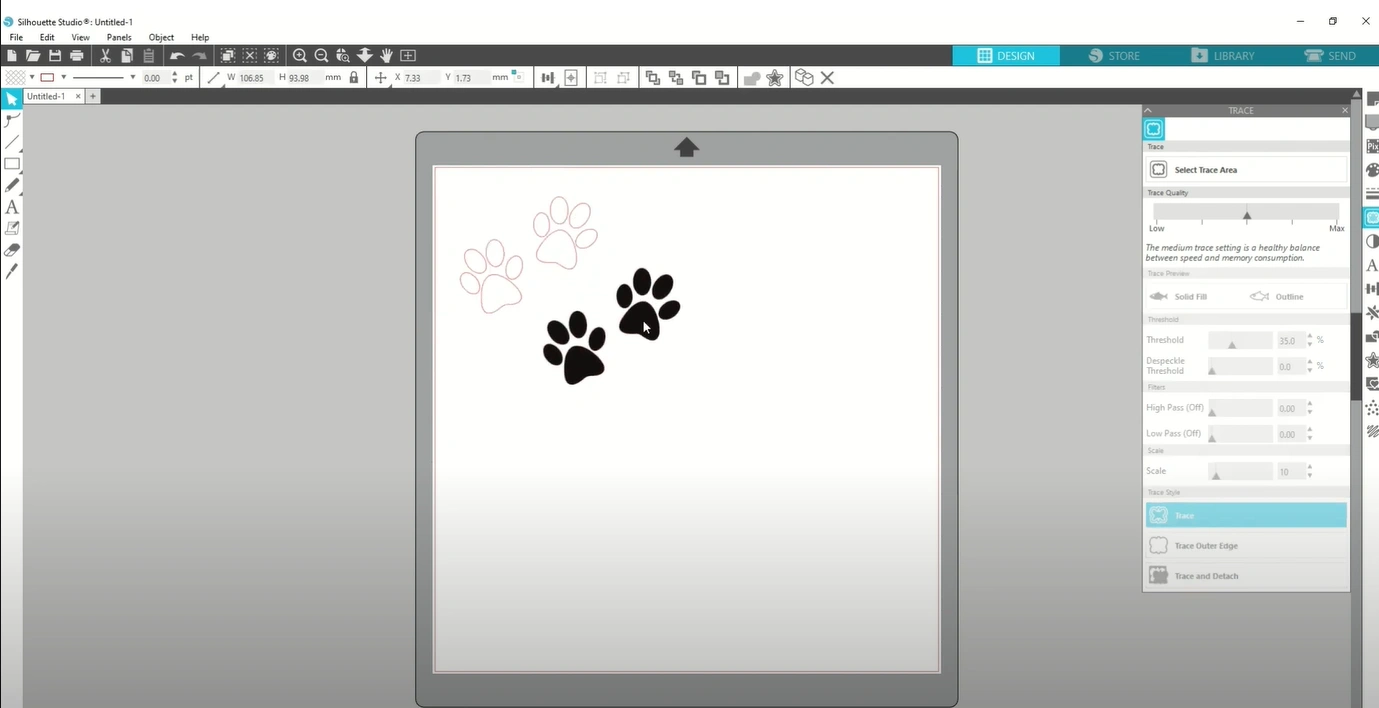The width and height of the screenshot is (1379, 708).
Task: Click the Select Trace Area button
Action: (1245, 170)
